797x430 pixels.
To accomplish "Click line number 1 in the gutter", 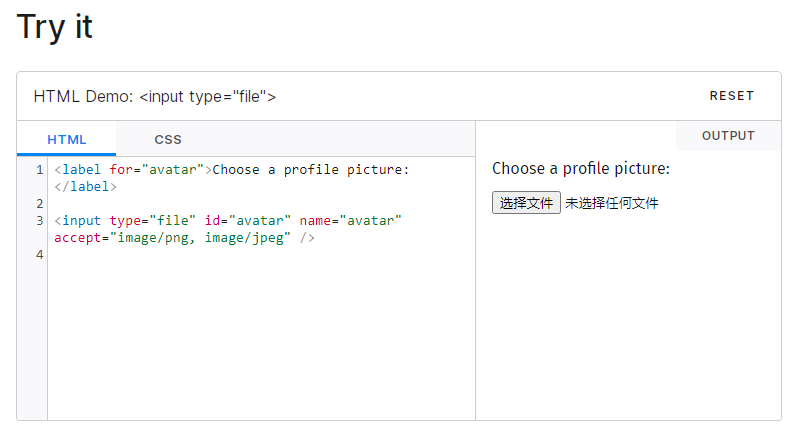I will click(39, 170).
